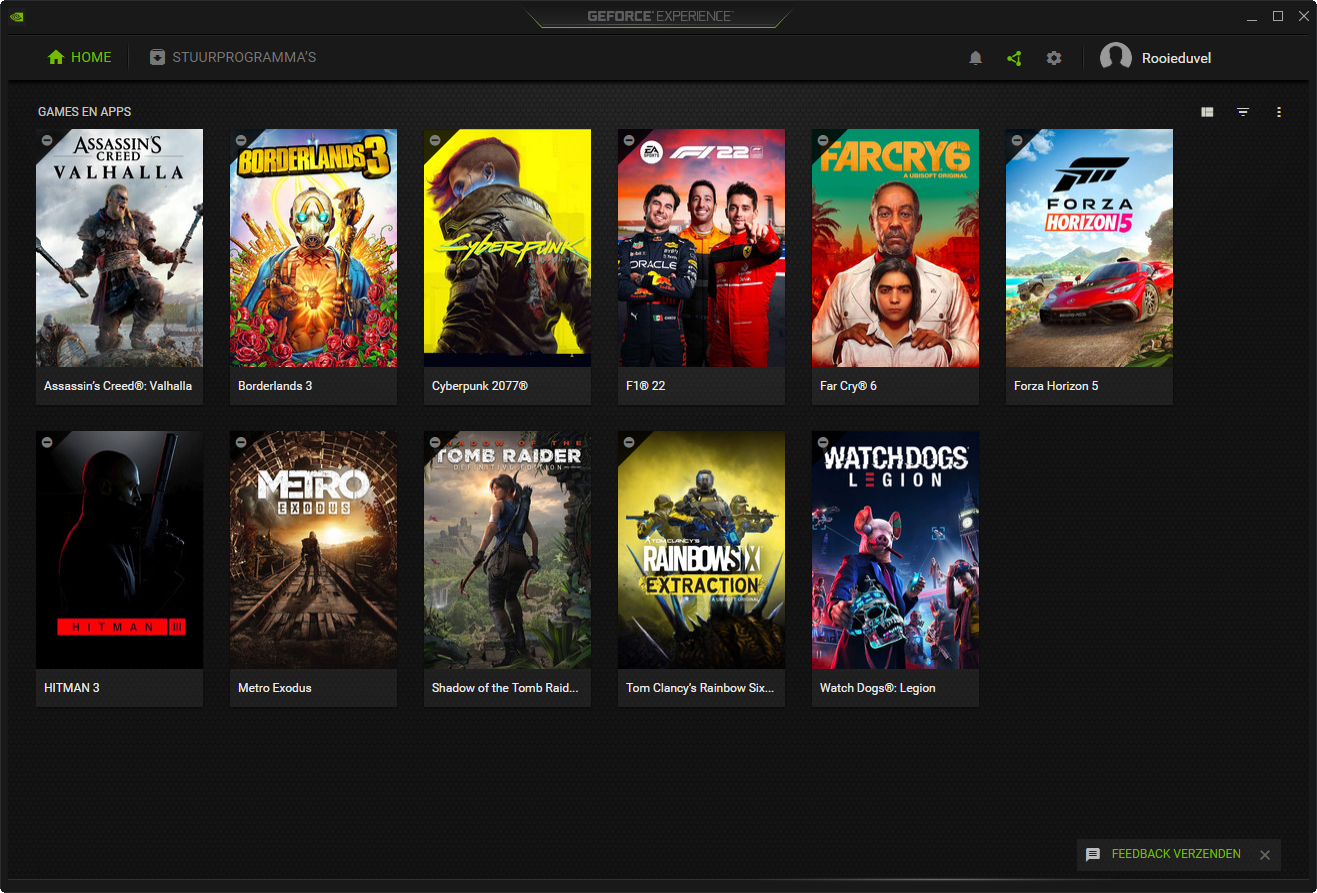Viewport: 1317px width, 893px height.
Task: Open the HITMAN 3 cover art
Action: (x=119, y=550)
